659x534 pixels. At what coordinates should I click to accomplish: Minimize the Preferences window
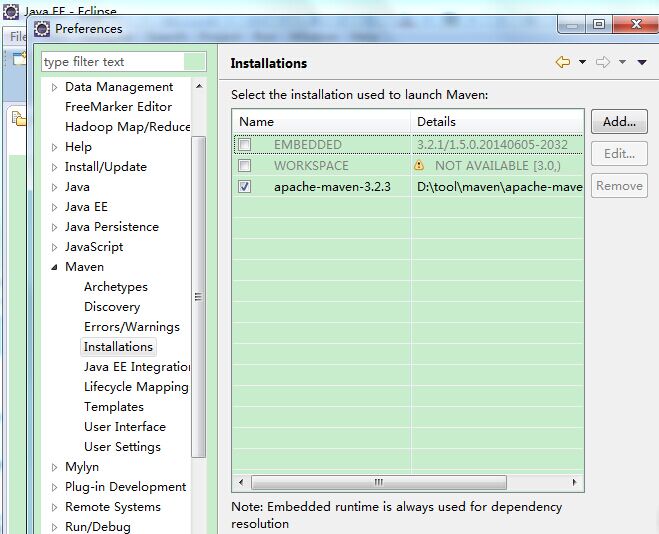tap(572, 24)
